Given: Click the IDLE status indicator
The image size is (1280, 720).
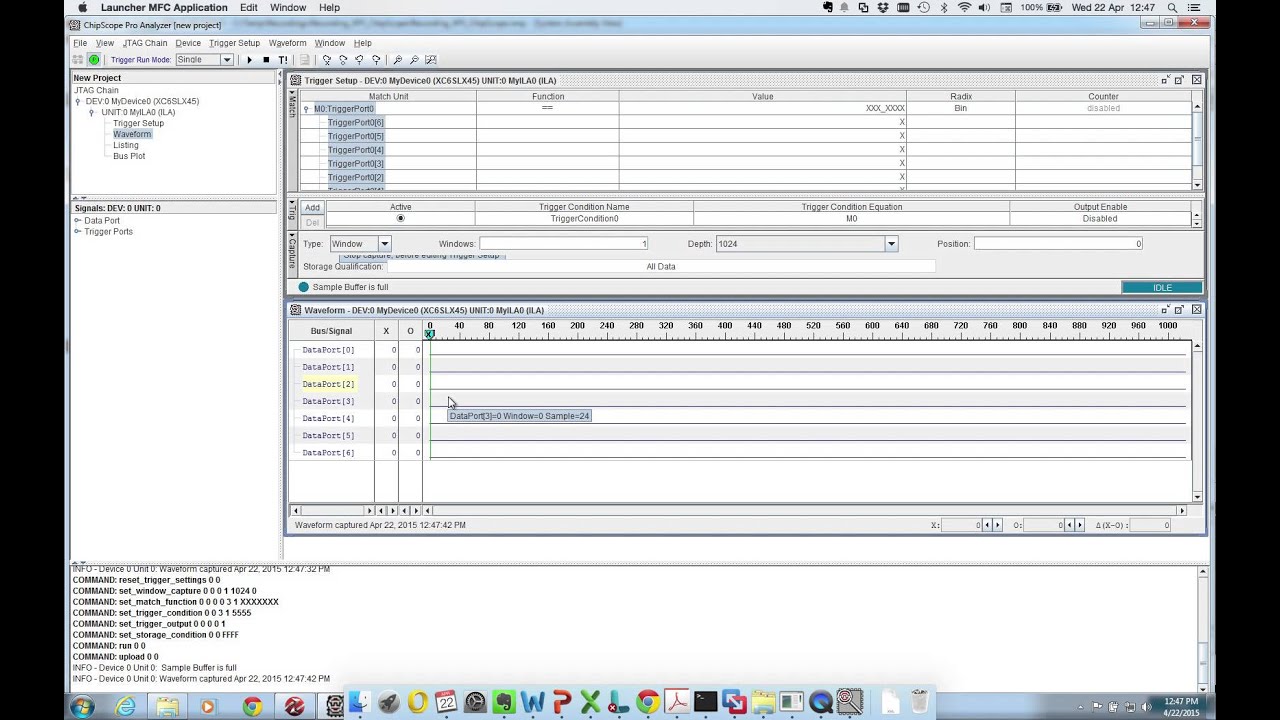Looking at the screenshot, I should pyautogui.click(x=1162, y=288).
